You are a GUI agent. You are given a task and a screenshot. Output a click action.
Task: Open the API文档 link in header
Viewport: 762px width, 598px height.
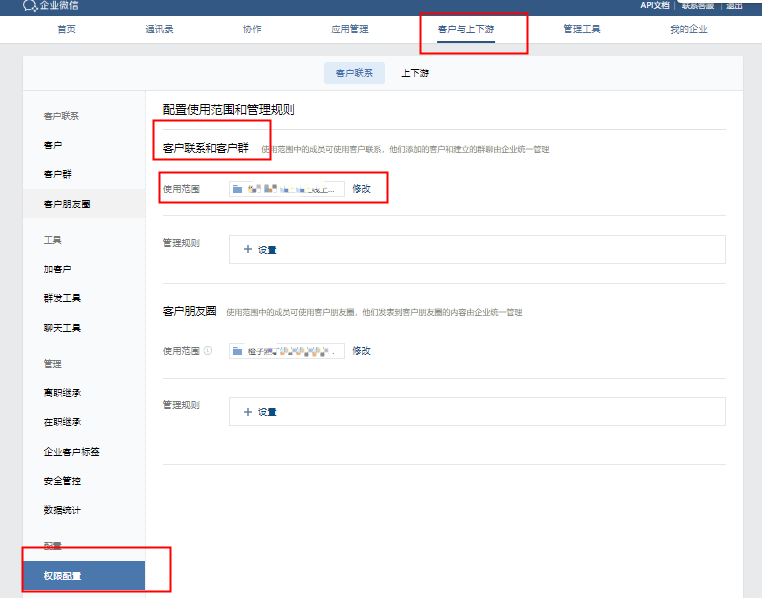pyautogui.click(x=655, y=6)
